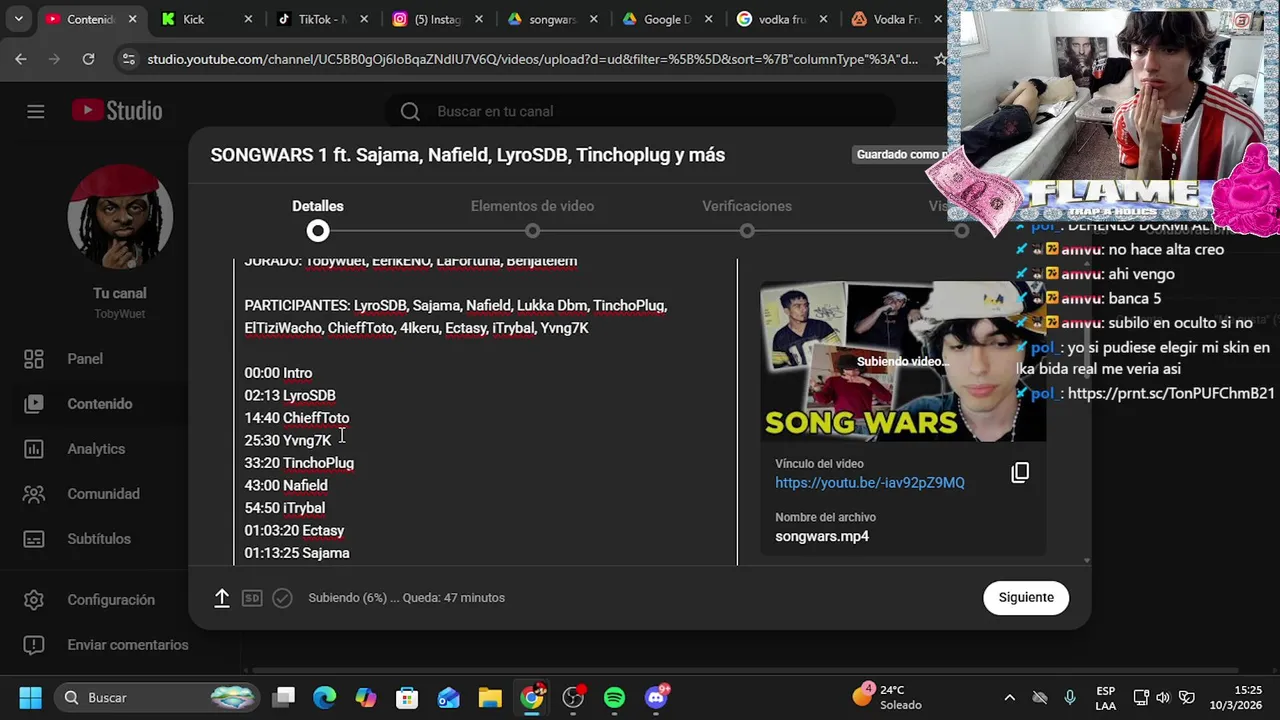Launch Microsoft Edge from the taskbar
The height and width of the screenshot is (720, 1280).
pyautogui.click(x=325, y=697)
